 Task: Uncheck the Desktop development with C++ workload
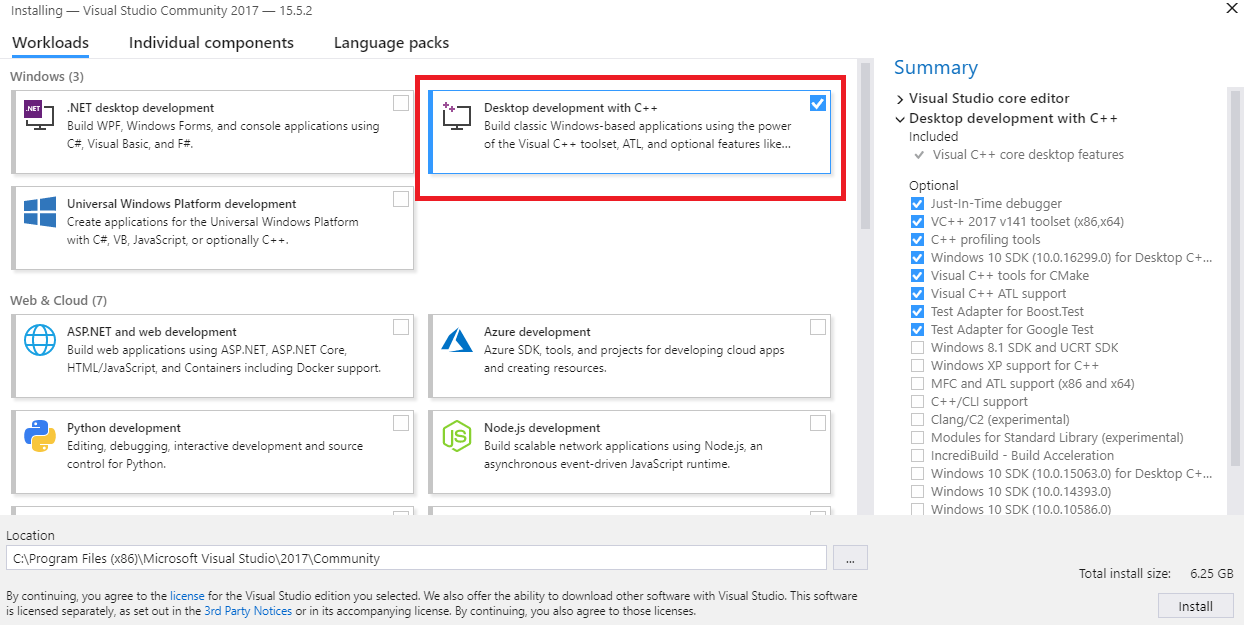pyautogui.click(x=818, y=103)
